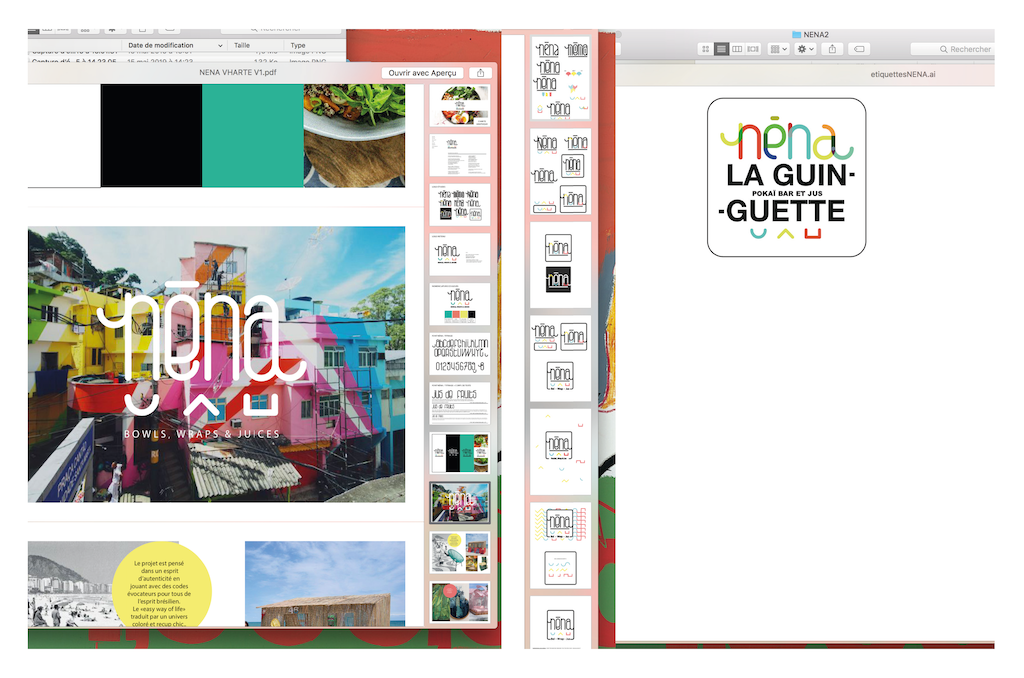Click the Rechercher search field in NENA2

pos(953,49)
